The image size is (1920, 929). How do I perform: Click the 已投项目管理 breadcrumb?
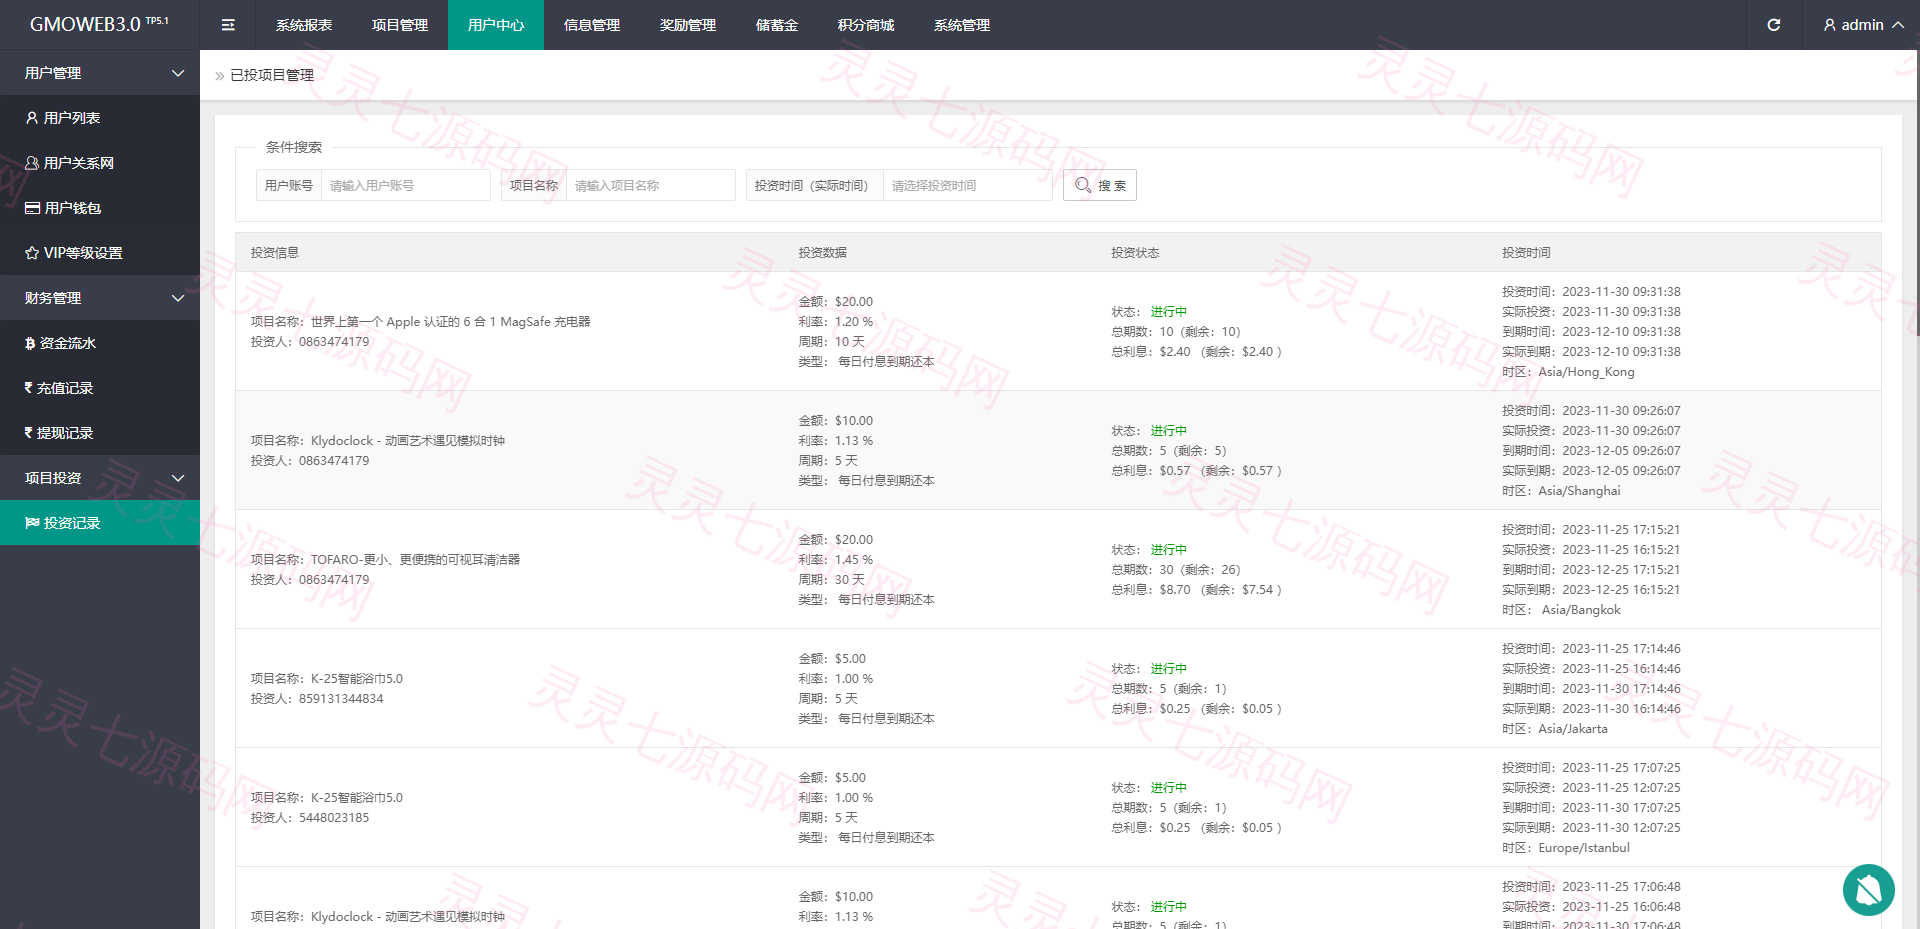(272, 75)
